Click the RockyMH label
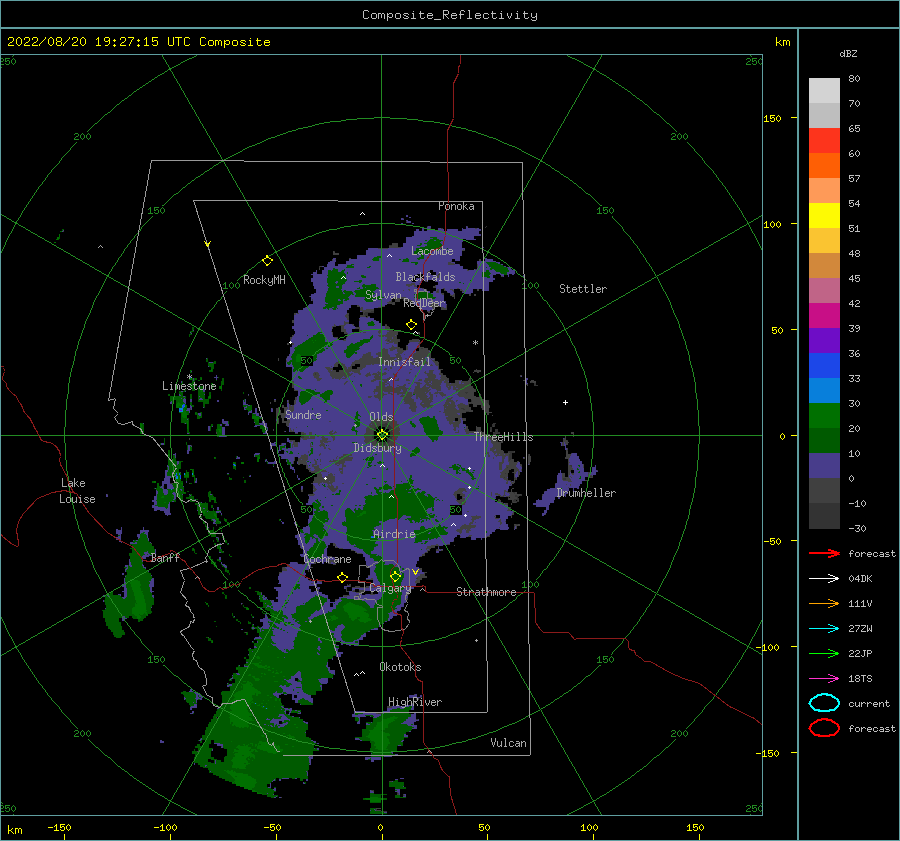This screenshot has height=841, width=900. [264, 280]
